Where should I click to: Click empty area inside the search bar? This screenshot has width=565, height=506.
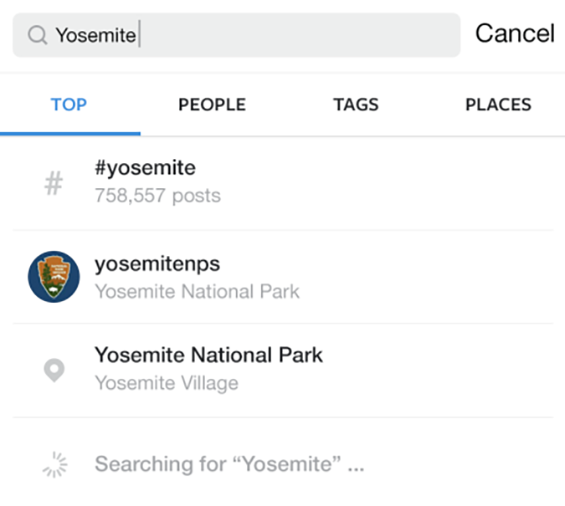299,35
